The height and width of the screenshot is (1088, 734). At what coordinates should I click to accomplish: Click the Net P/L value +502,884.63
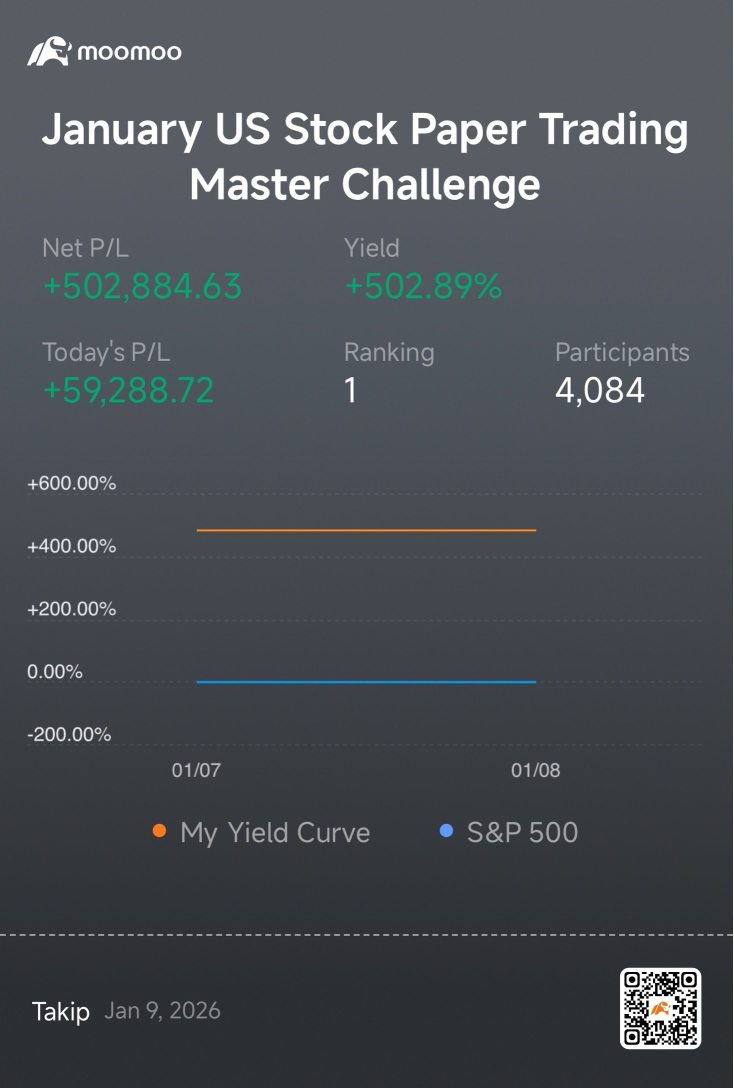(x=142, y=286)
